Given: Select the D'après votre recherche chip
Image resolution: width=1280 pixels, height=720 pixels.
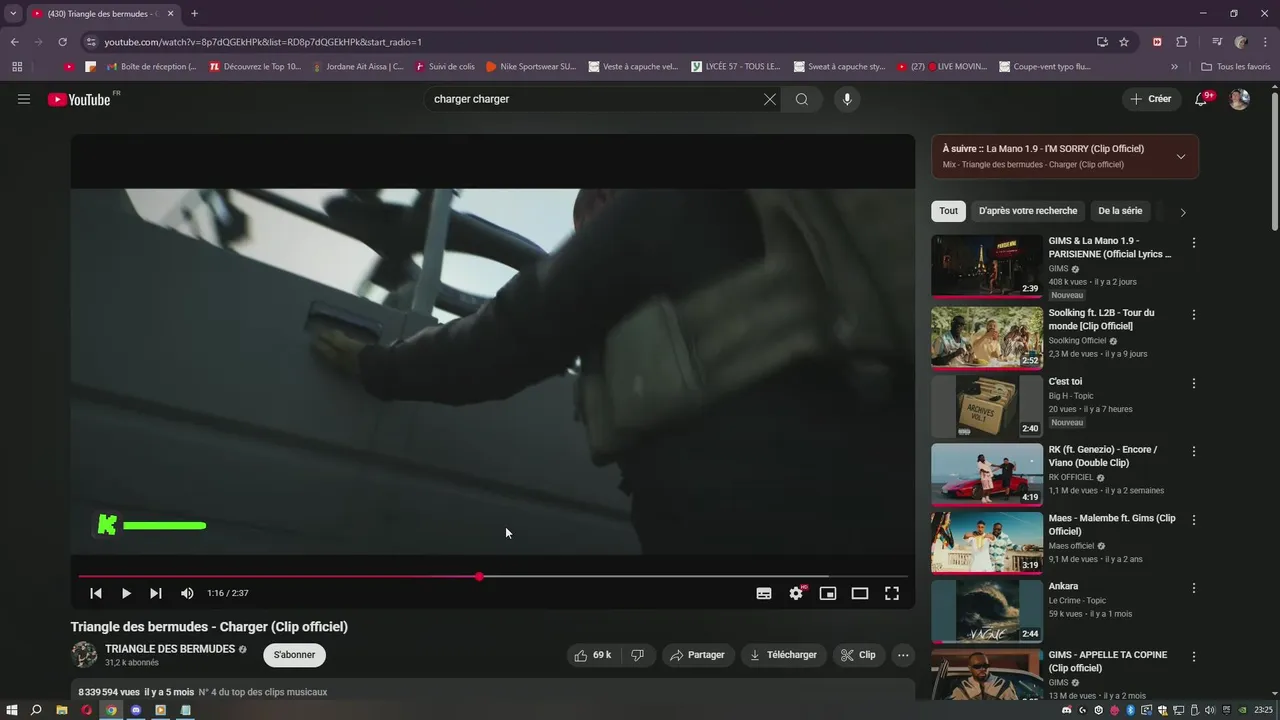Looking at the screenshot, I should point(1028,211).
